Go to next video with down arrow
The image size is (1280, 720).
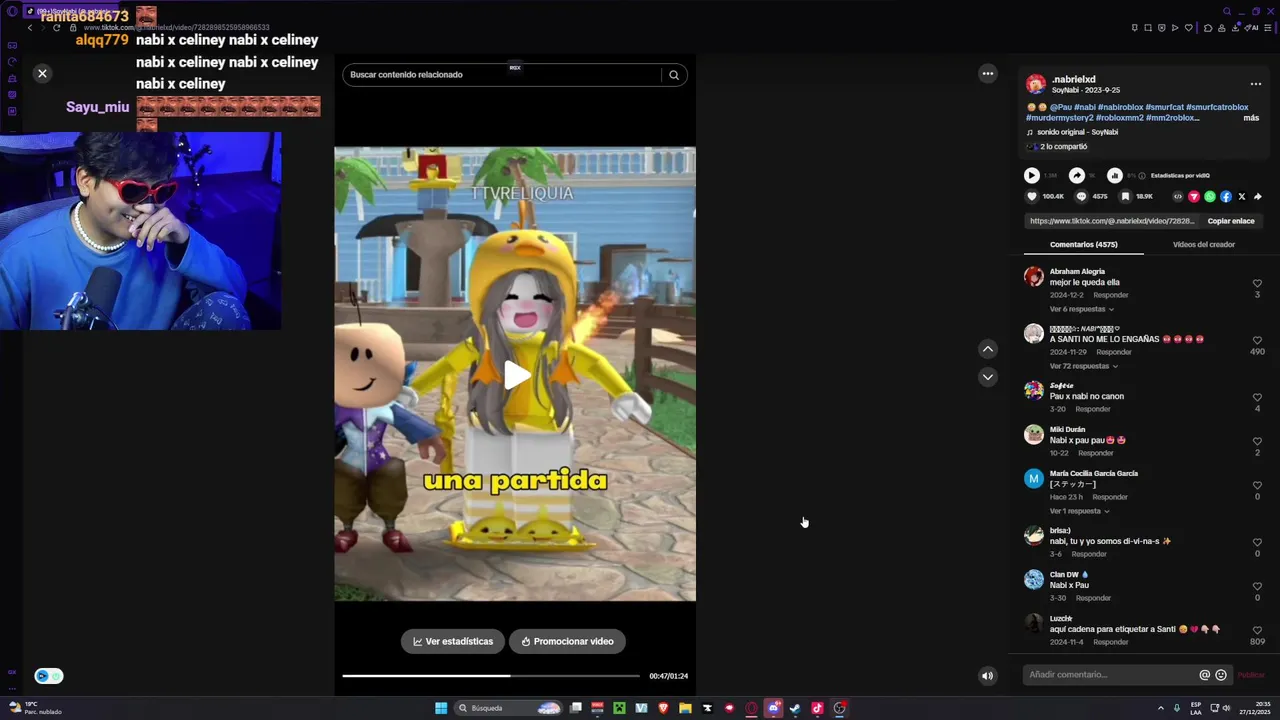(988, 377)
